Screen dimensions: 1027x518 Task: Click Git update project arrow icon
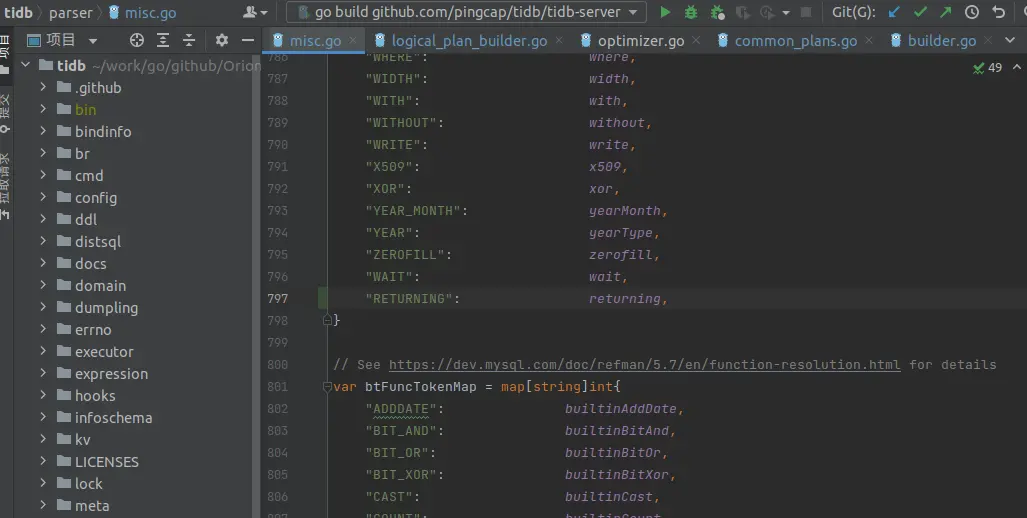coord(894,12)
